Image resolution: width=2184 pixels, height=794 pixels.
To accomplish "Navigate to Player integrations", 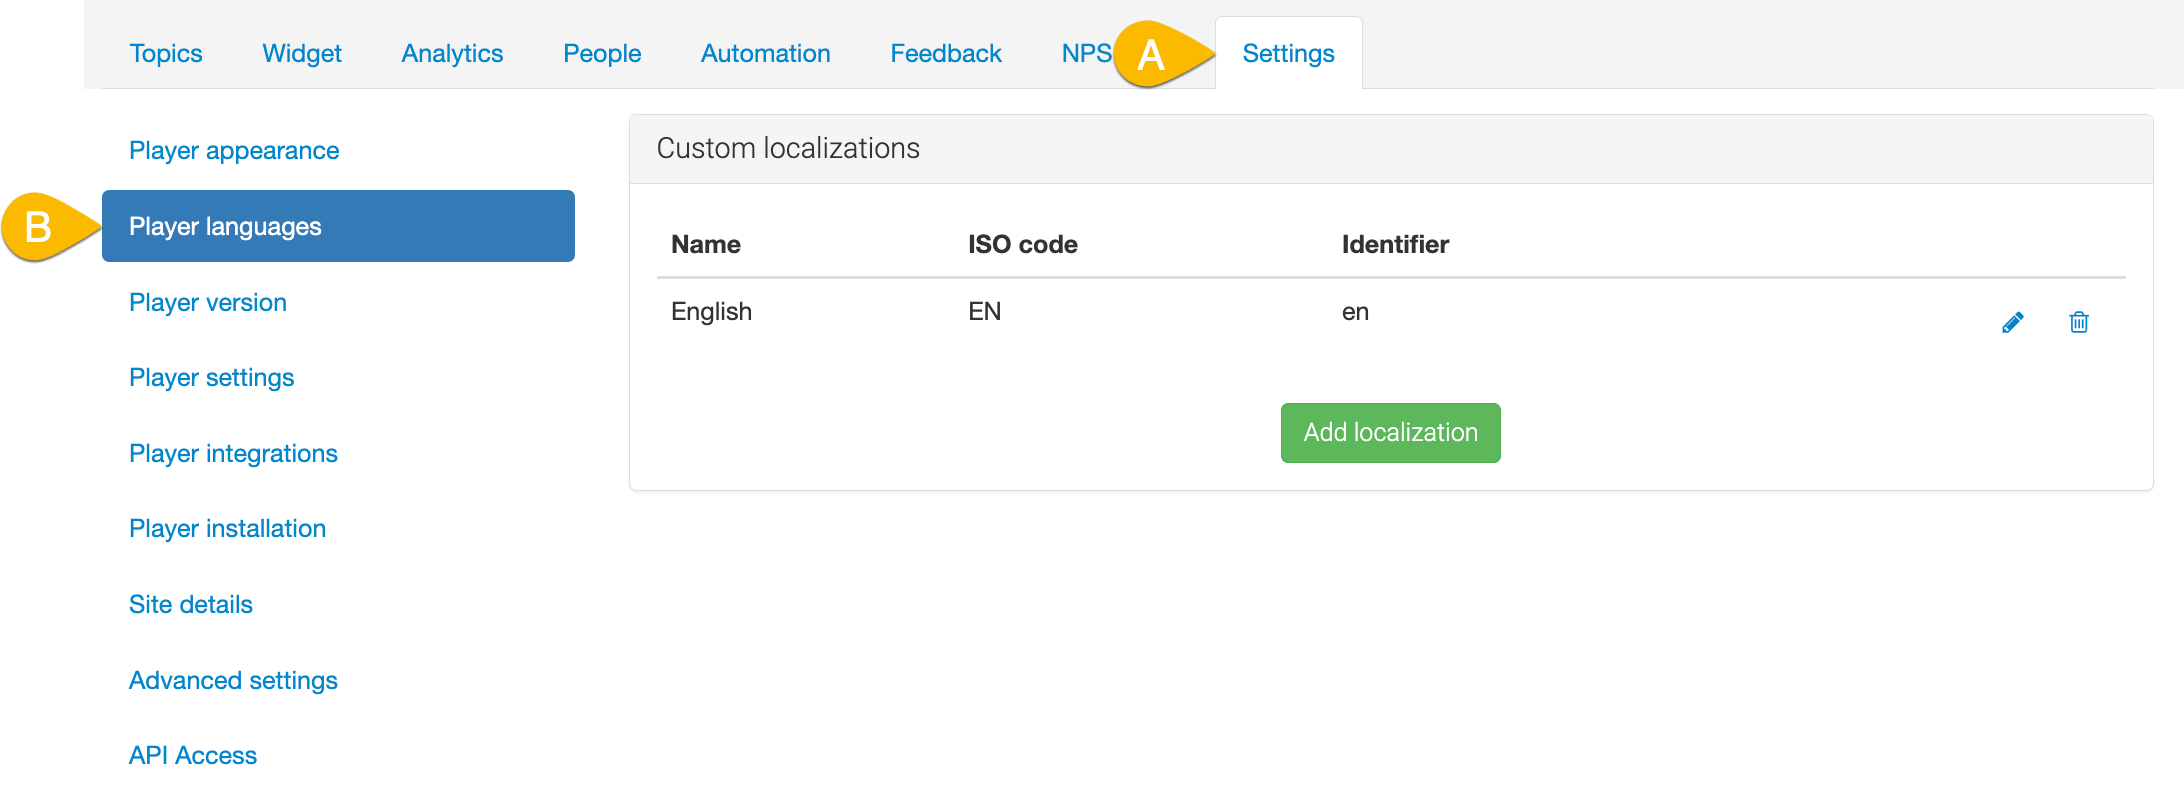I will 233,453.
